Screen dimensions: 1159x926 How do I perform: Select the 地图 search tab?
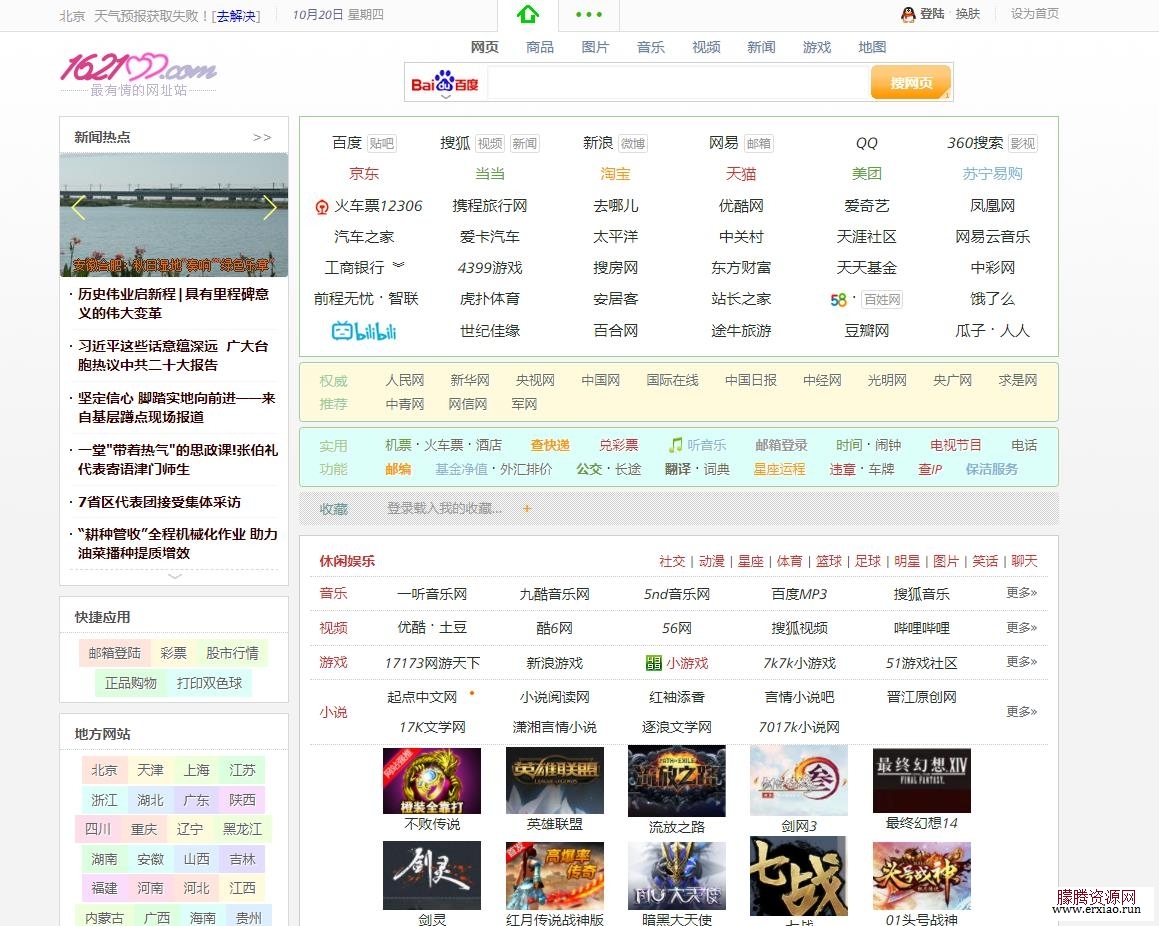pyautogui.click(x=872, y=47)
